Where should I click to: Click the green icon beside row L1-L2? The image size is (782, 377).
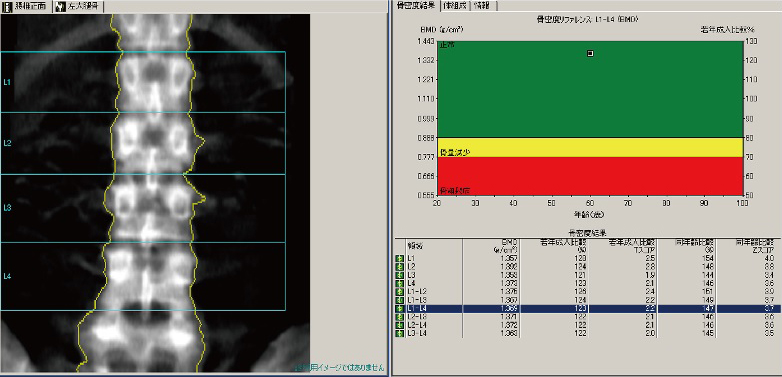click(x=399, y=292)
